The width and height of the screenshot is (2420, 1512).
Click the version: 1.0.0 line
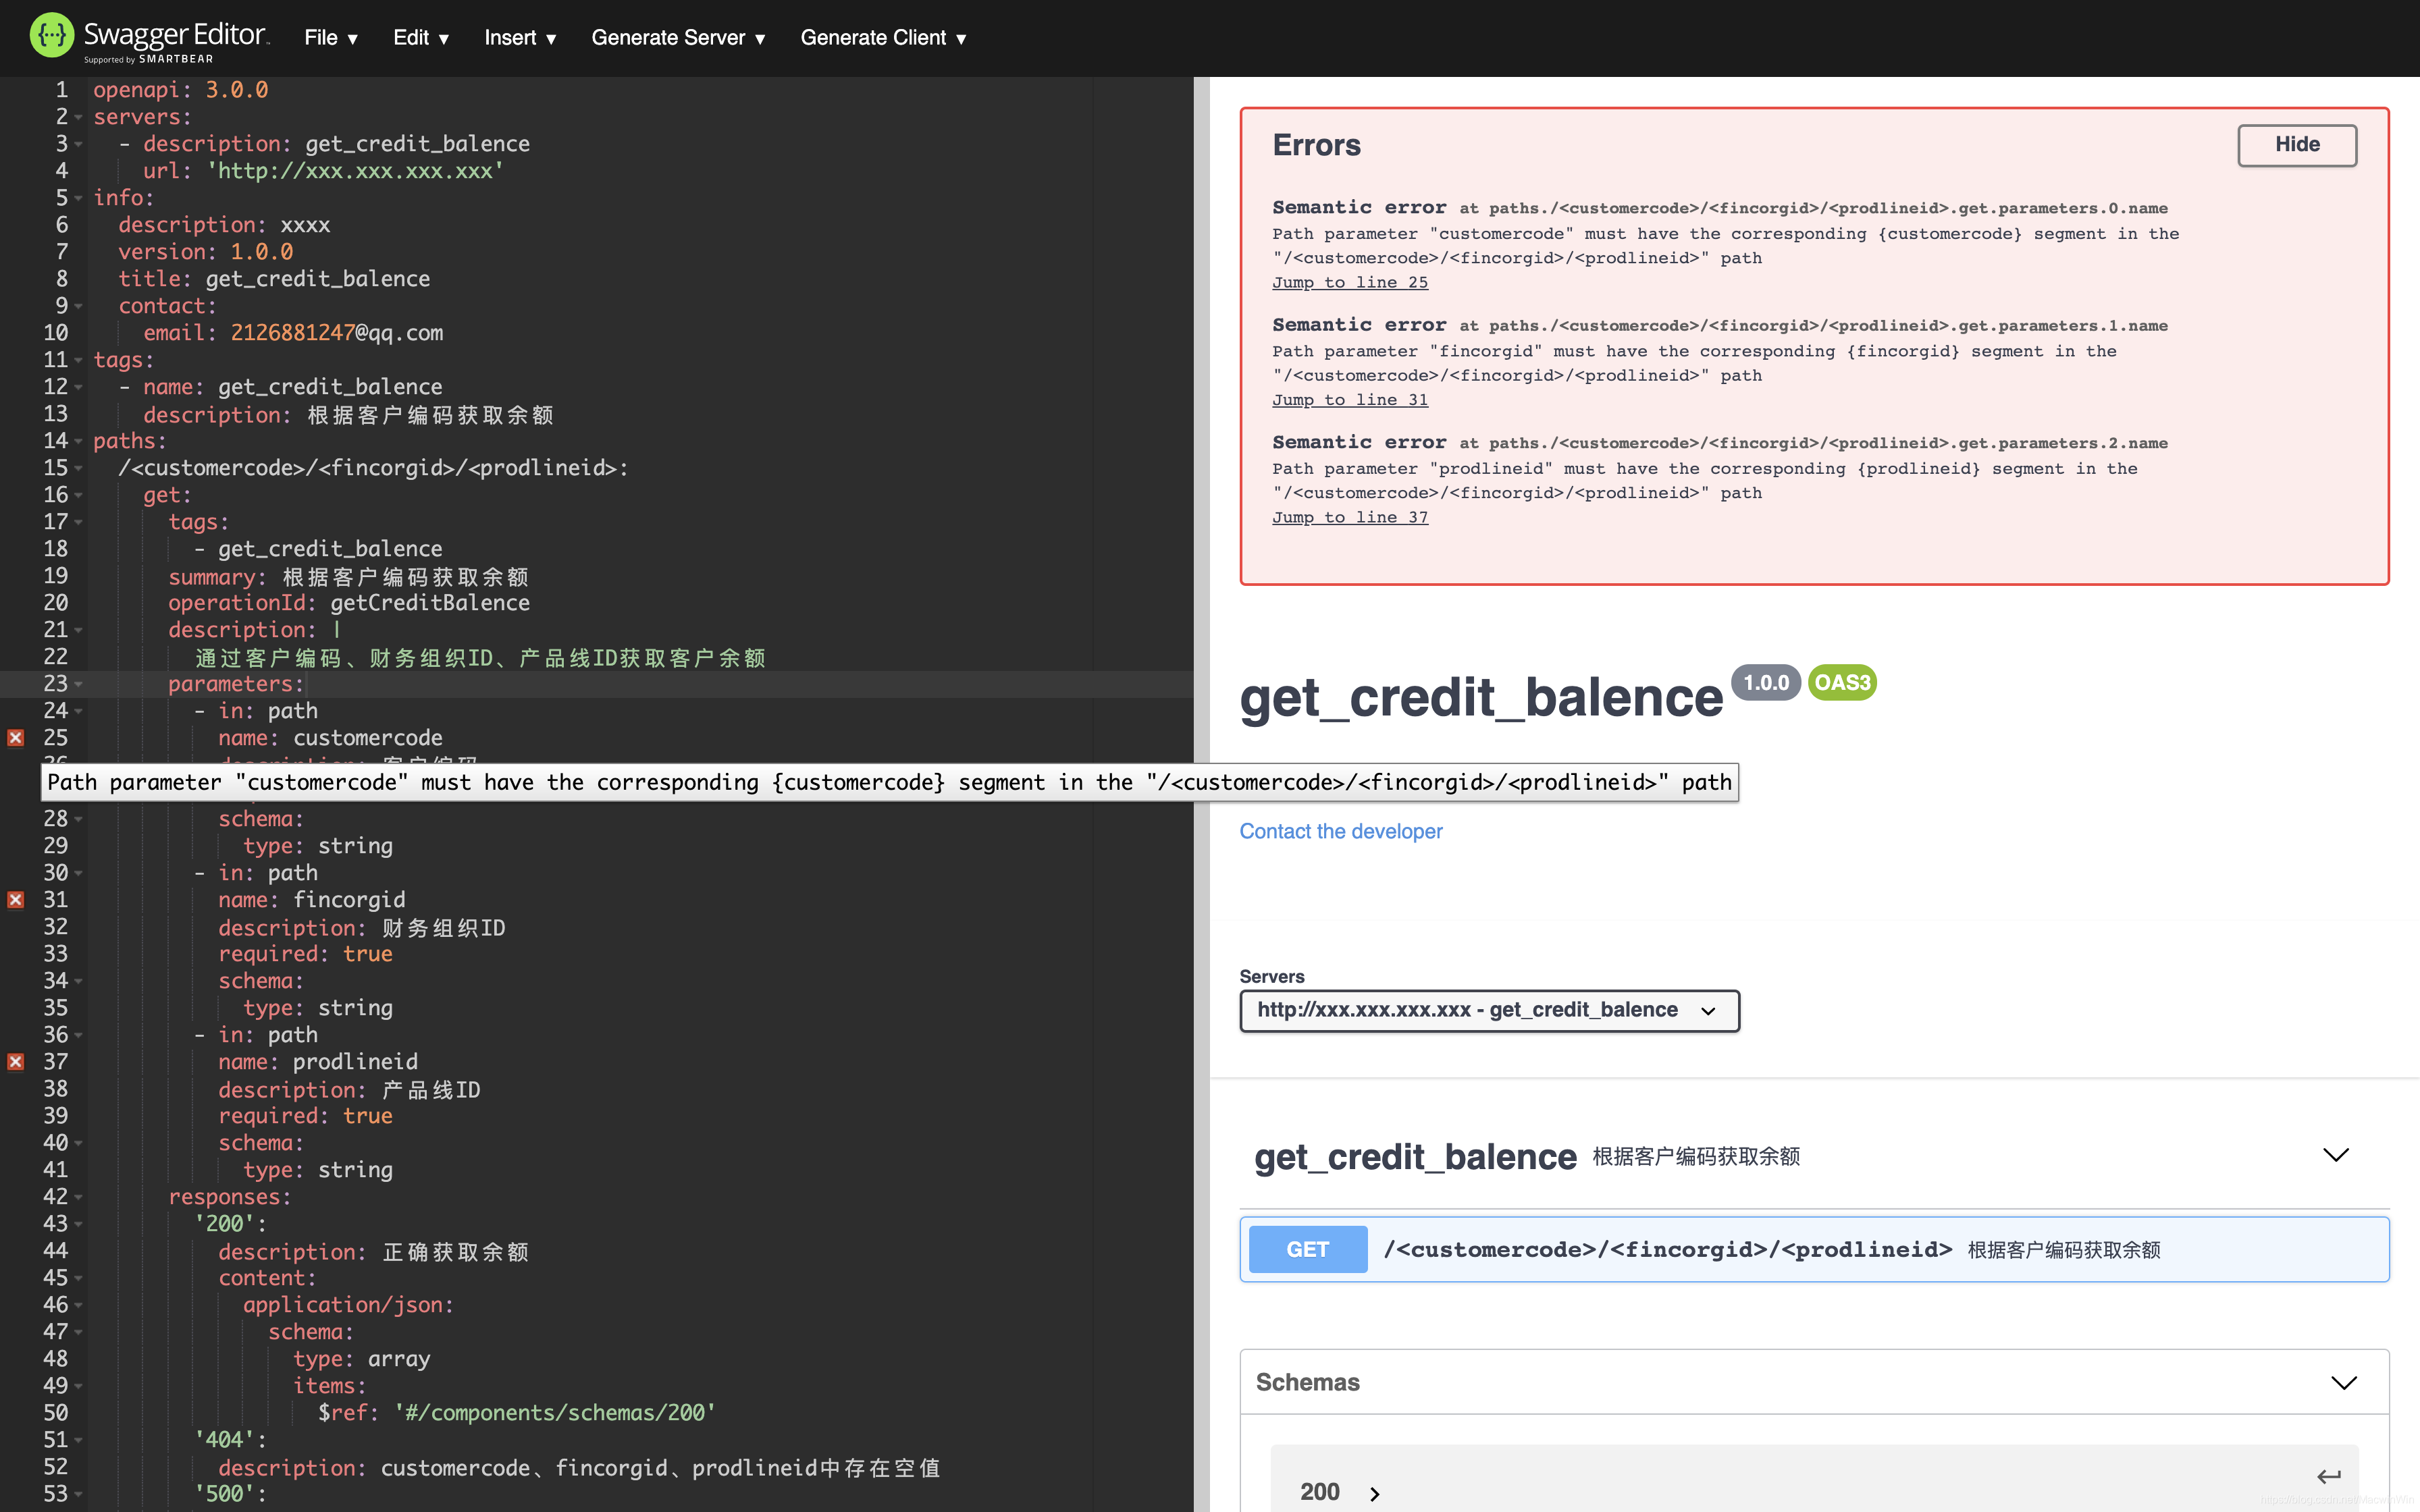tap(205, 252)
